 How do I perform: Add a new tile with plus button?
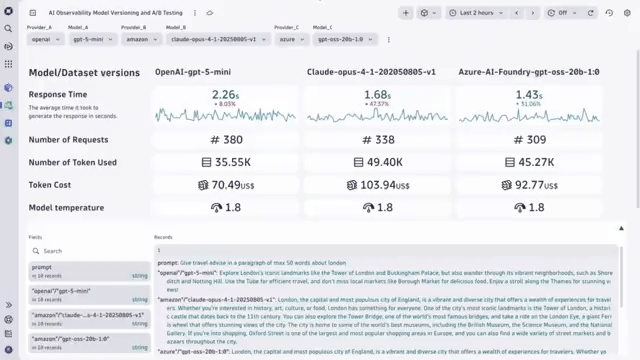[406, 13]
